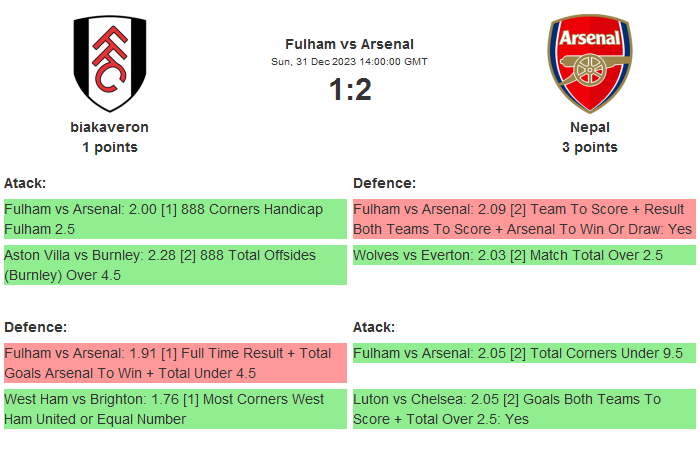This screenshot has height=460, width=700.
Task: Click biakaveron's 1 points label
Action: [x=110, y=147]
